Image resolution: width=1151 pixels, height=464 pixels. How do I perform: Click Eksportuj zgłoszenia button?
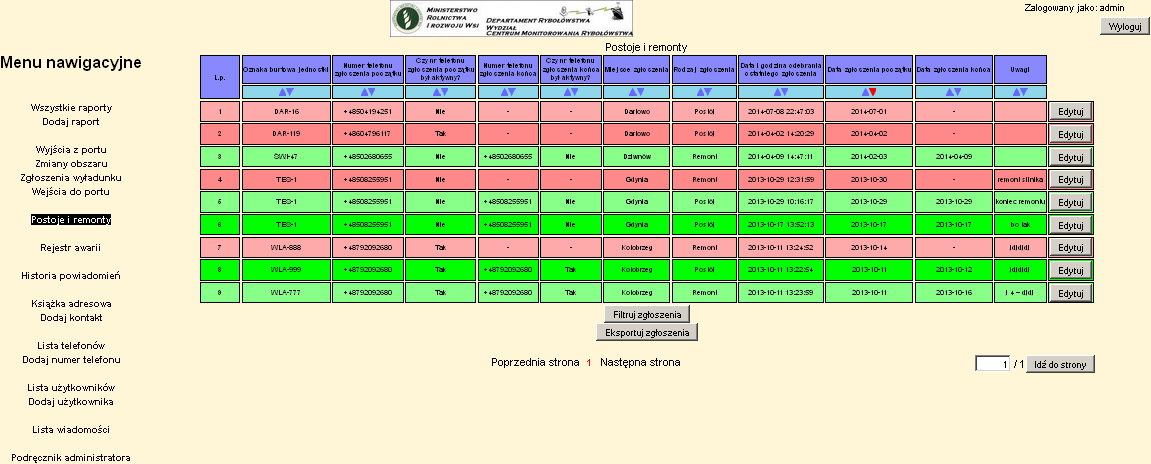647,333
